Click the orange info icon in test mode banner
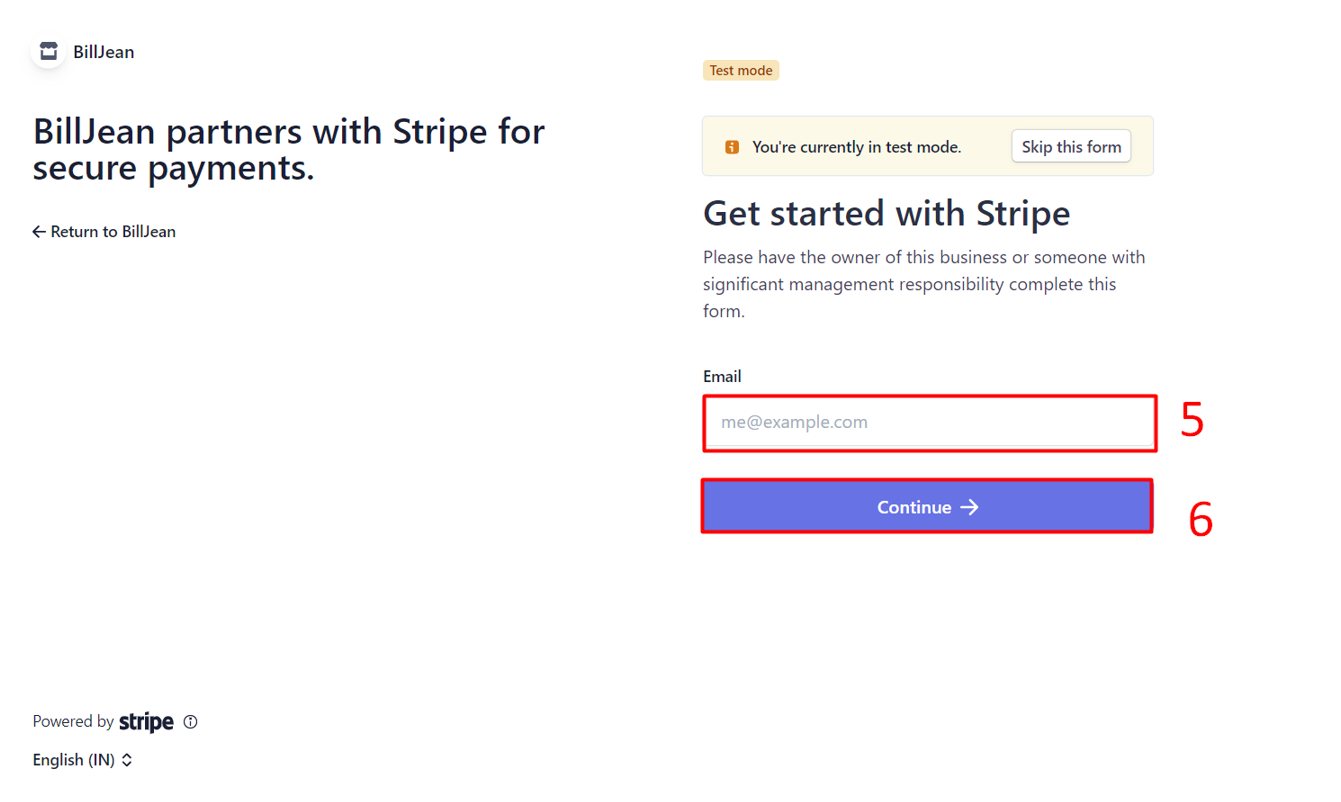 [x=732, y=147]
